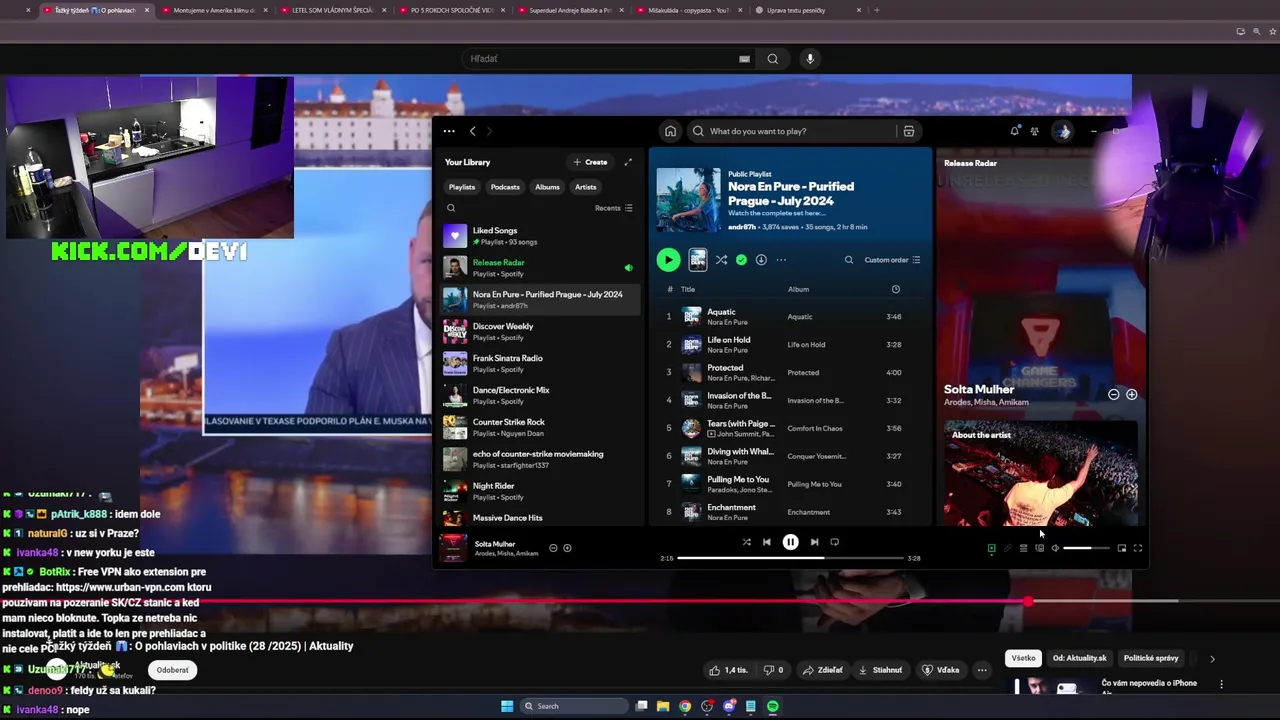Image resolution: width=1280 pixels, height=720 pixels.
Task: Open the Spotify queue
Action: point(1023,548)
